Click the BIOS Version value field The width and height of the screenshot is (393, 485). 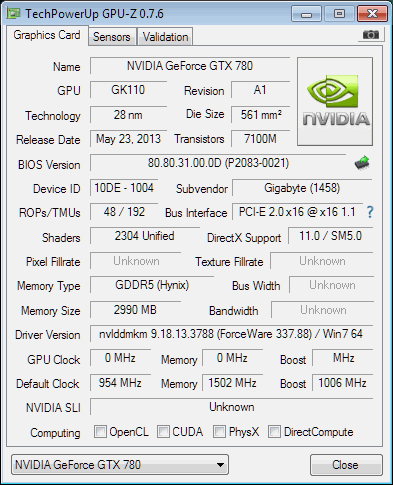(218, 163)
